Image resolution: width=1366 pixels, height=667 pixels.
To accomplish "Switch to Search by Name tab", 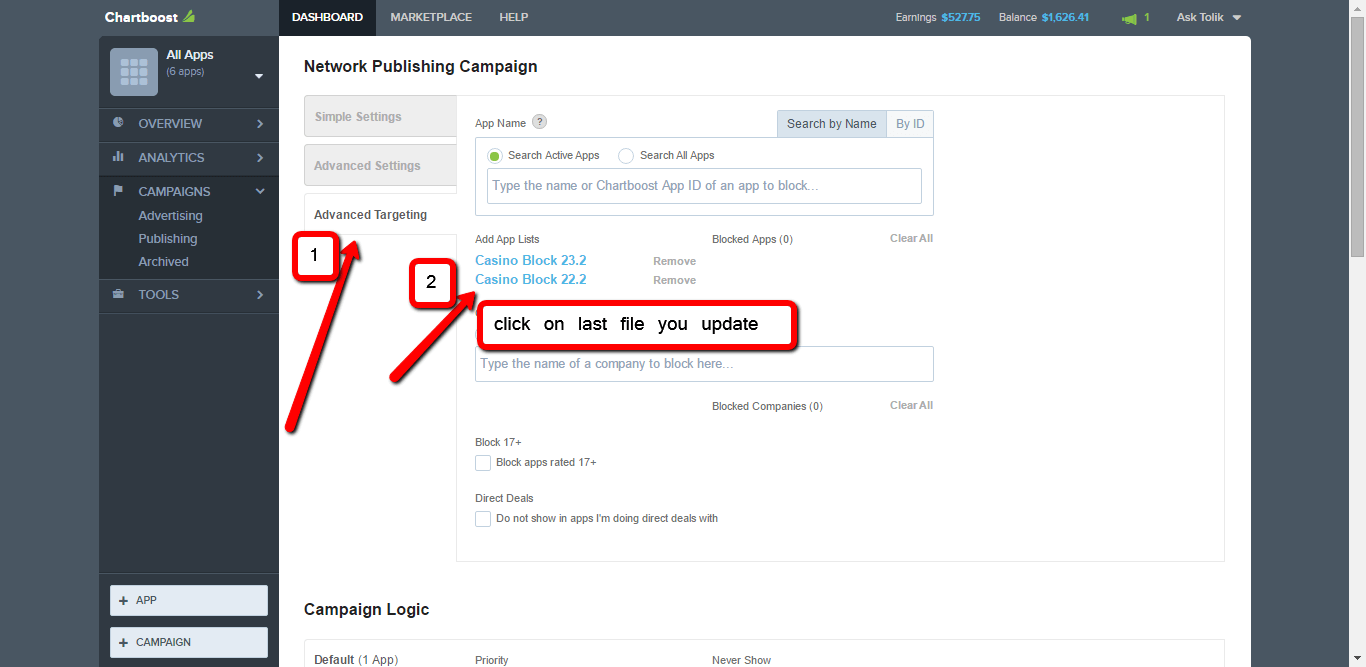I will pos(832,124).
